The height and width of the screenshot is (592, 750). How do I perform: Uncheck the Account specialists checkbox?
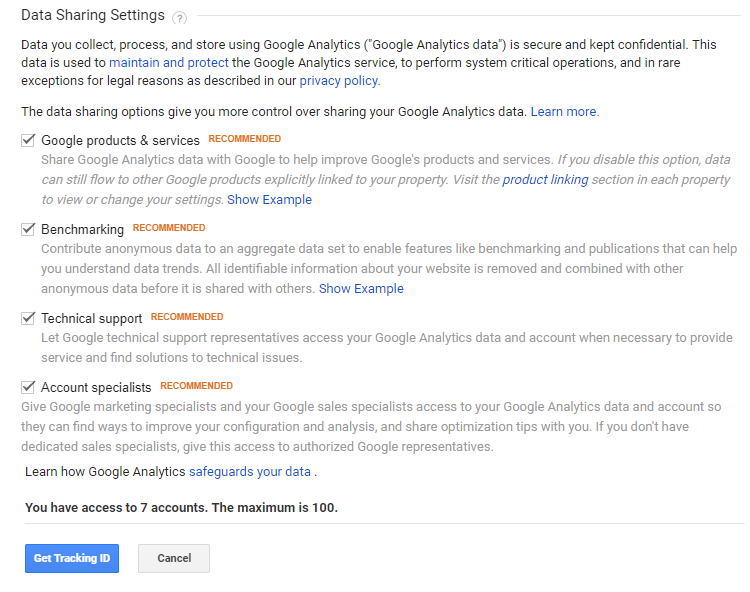[x=28, y=386]
